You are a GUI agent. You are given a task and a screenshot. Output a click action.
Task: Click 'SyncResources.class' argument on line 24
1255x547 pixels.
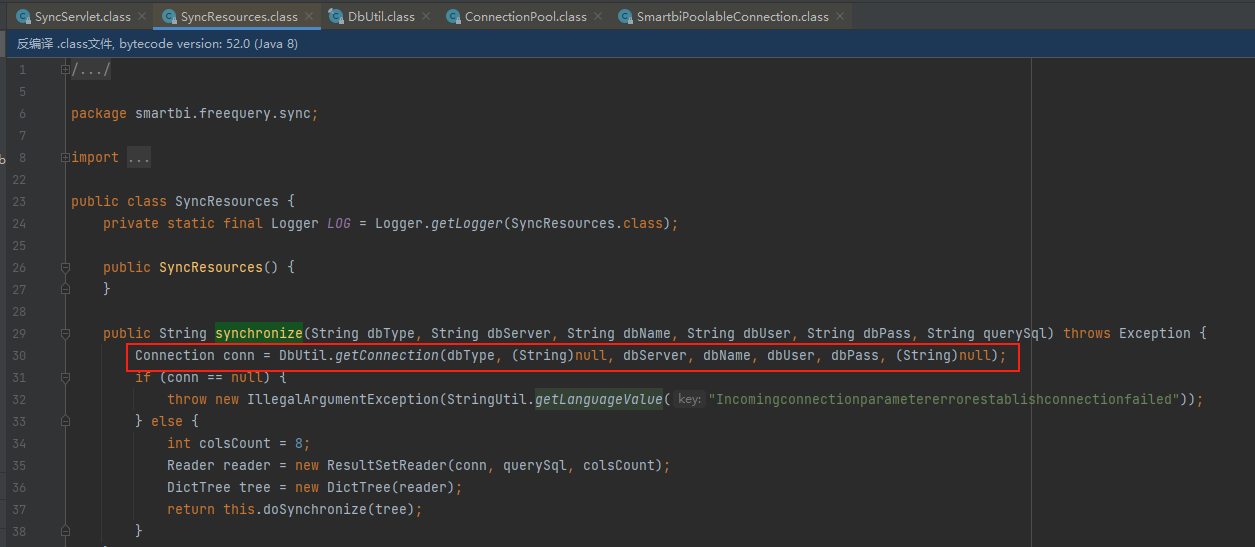click(x=587, y=224)
